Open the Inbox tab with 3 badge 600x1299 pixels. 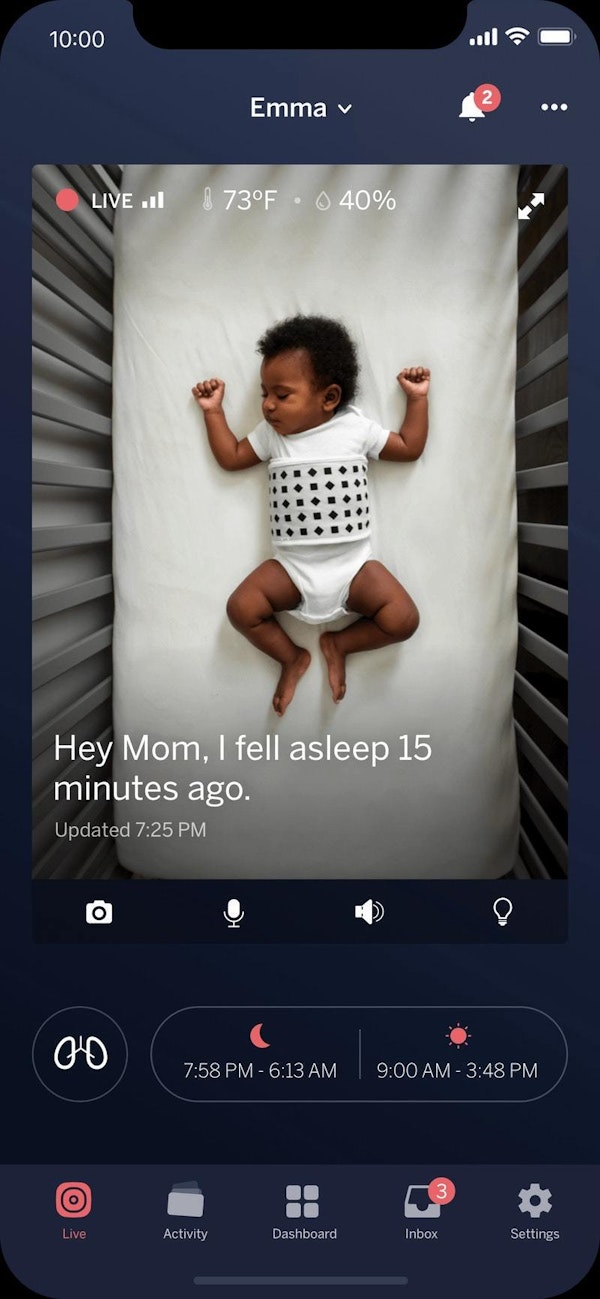(422, 1210)
